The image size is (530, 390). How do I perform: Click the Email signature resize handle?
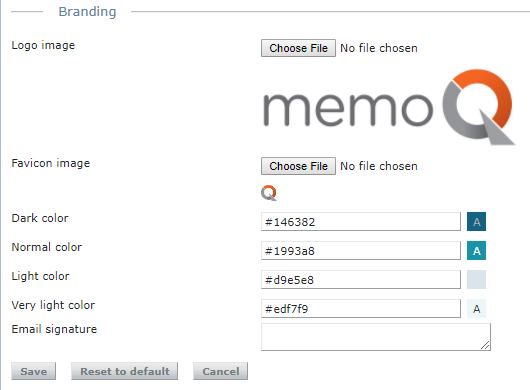click(485, 345)
